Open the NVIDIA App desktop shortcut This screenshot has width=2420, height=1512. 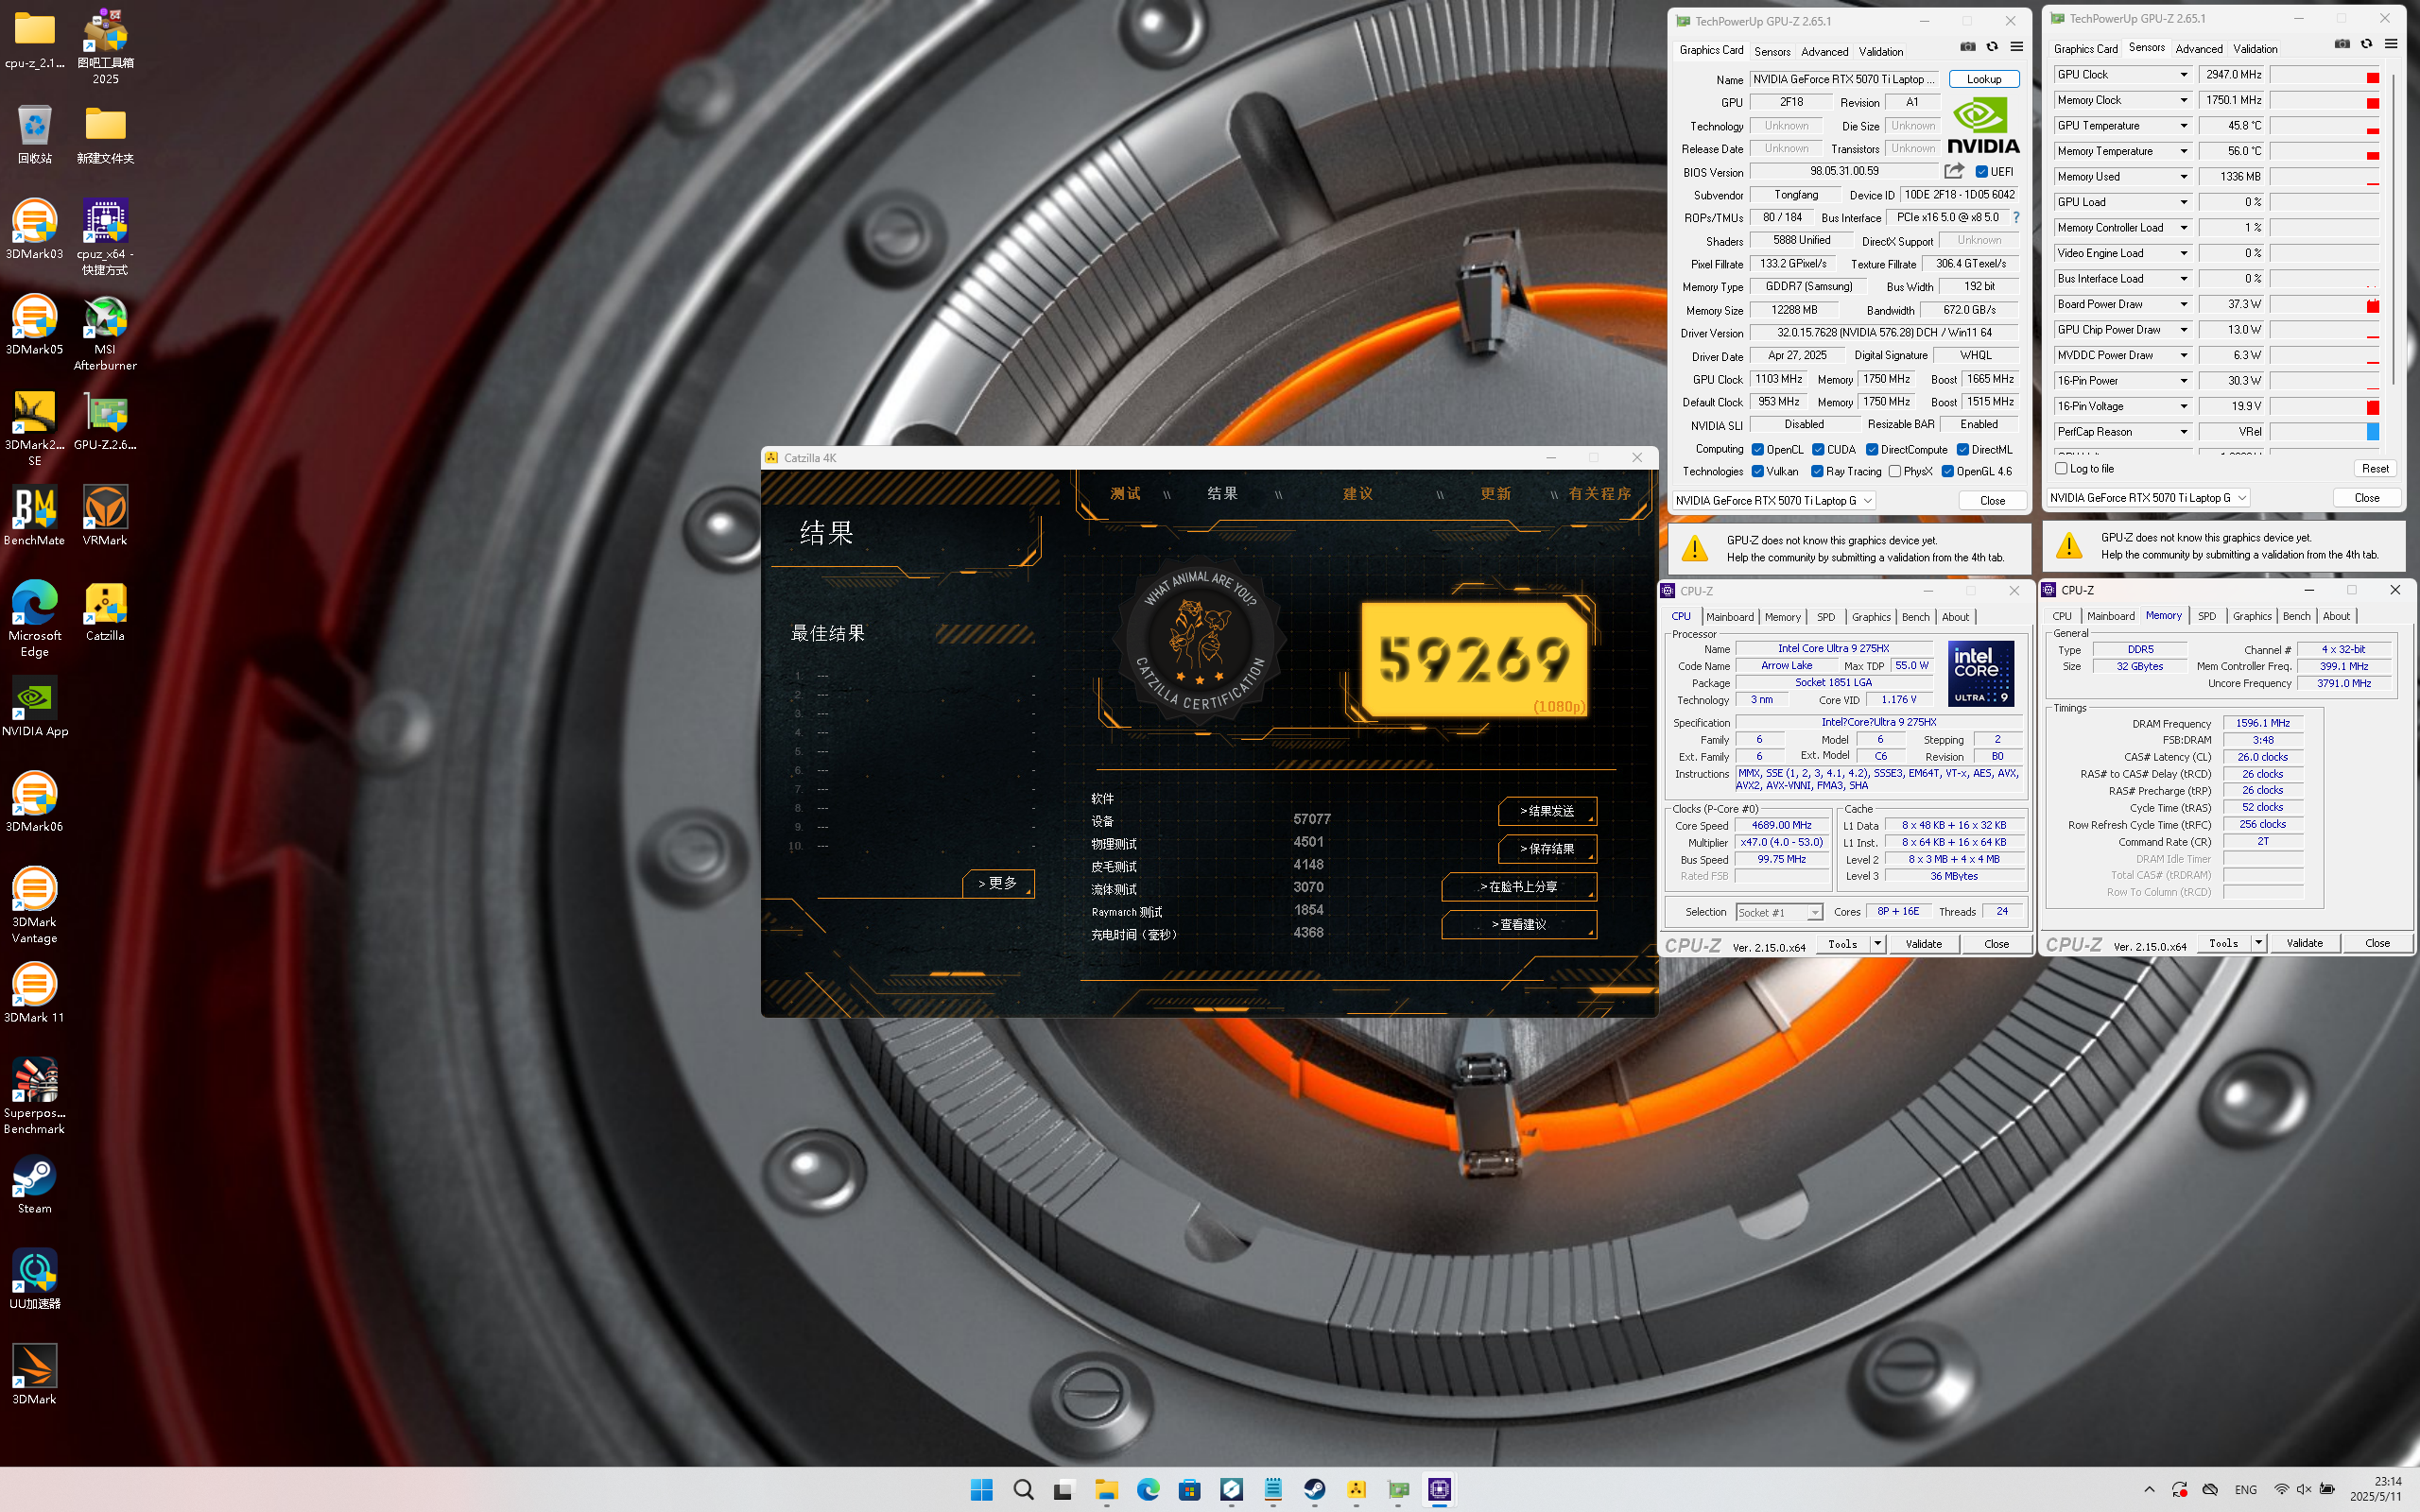click(x=34, y=707)
